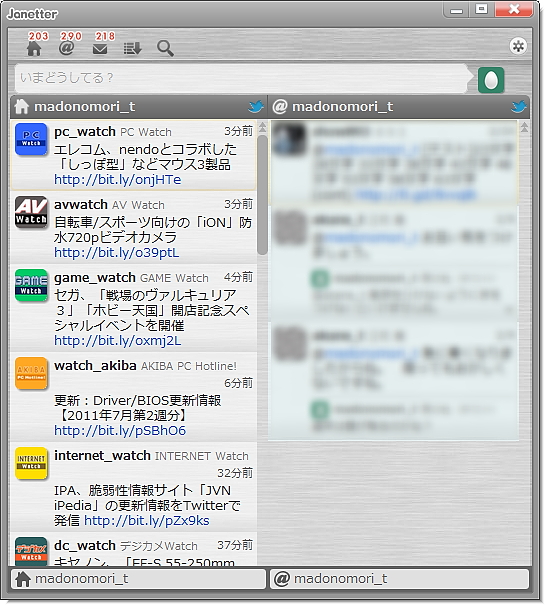The height and width of the screenshot is (605, 545).
Task: Open link http://bit.ly/pSBhO6
Action: pyautogui.click(x=120, y=431)
